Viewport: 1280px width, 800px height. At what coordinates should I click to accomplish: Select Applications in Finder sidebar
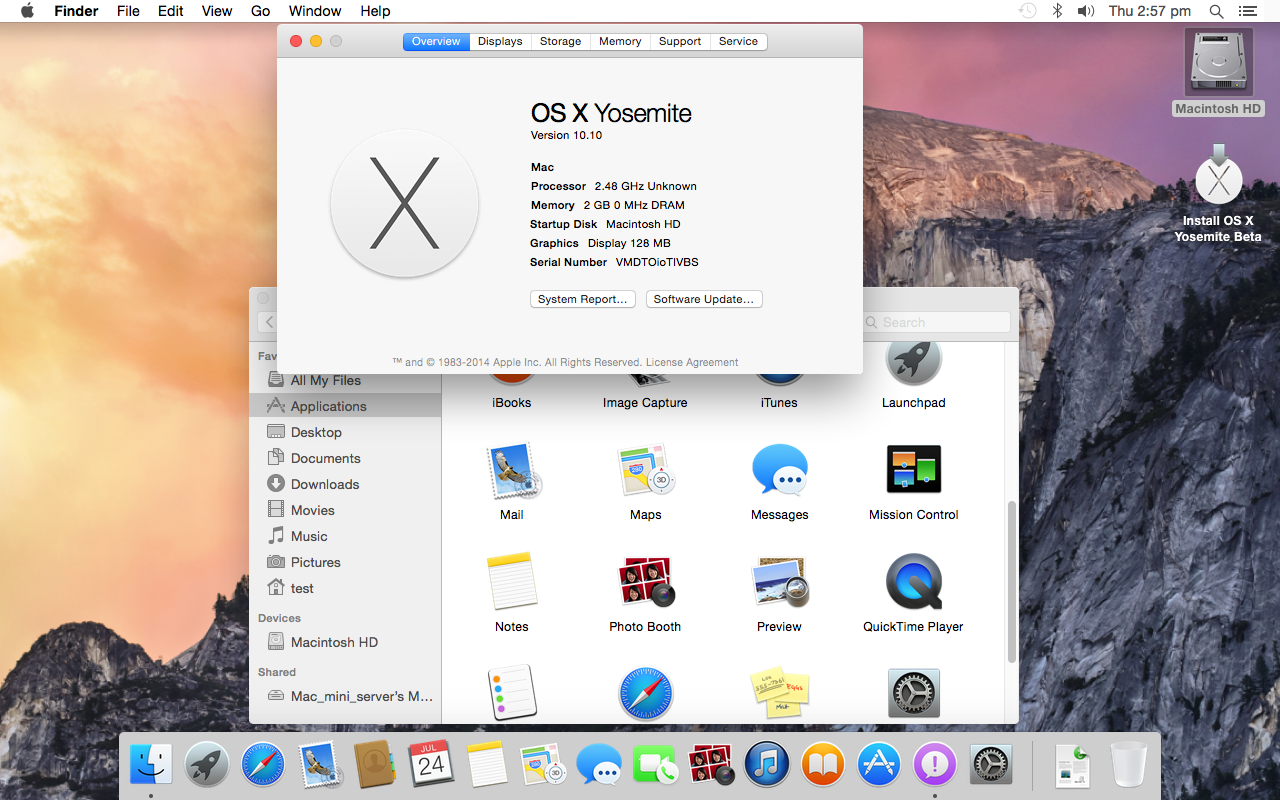(x=345, y=406)
